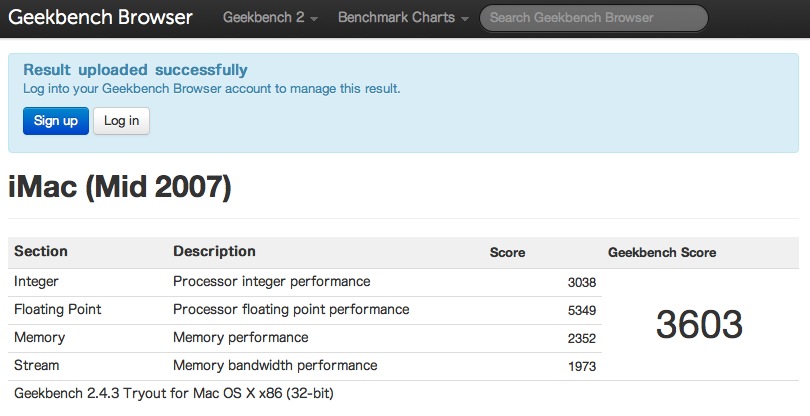Click the Description column header

[x=214, y=251]
